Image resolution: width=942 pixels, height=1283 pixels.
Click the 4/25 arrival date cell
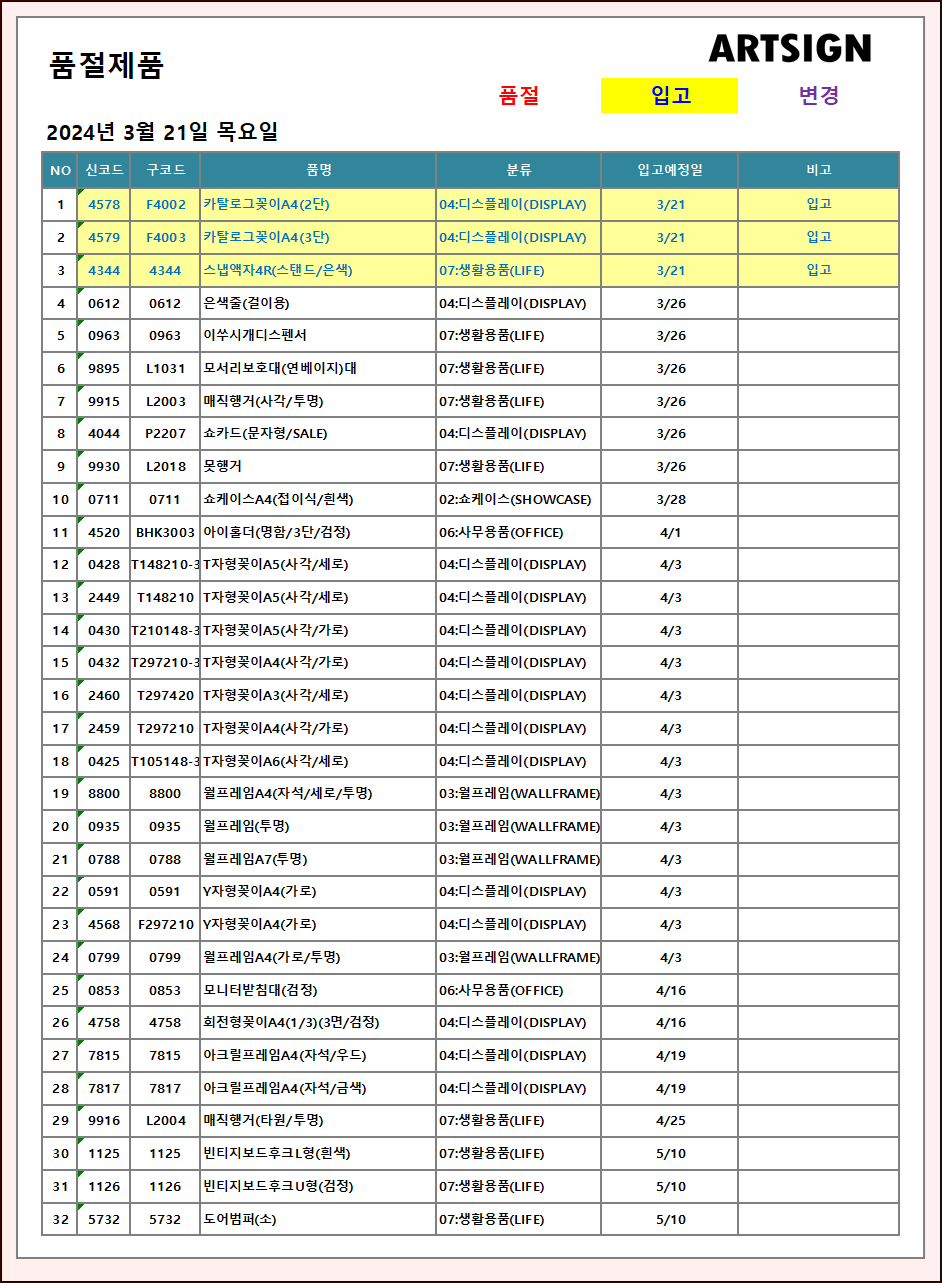[670, 1121]
